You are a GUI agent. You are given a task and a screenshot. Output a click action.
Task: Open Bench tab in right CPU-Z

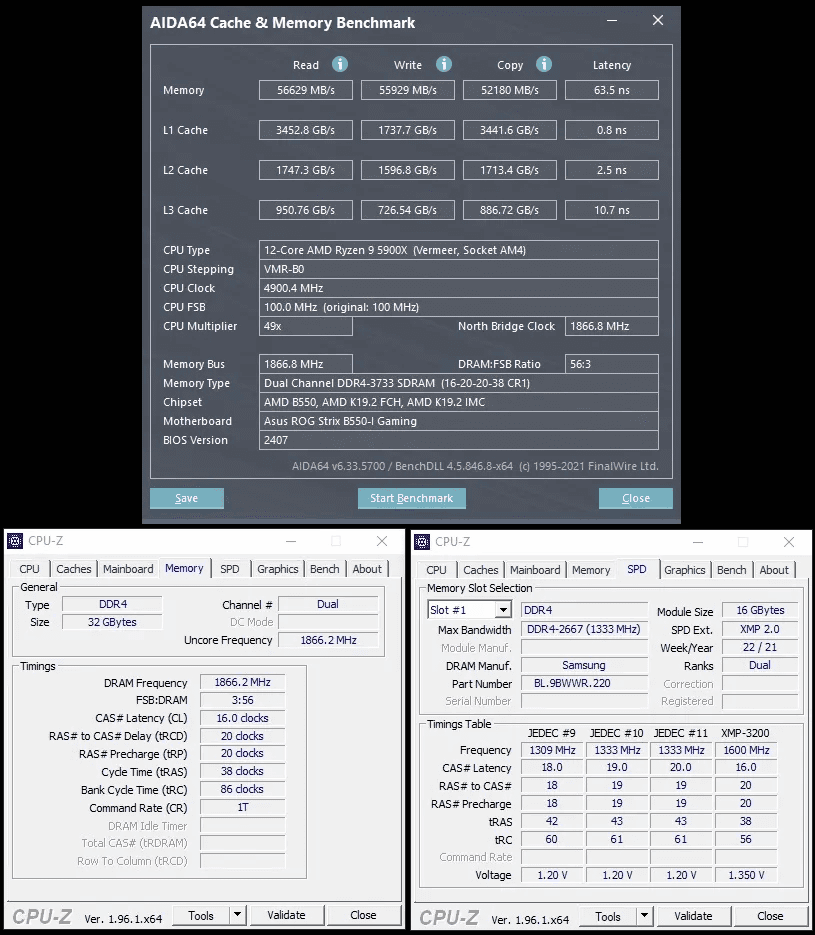[x=732, y=570]
